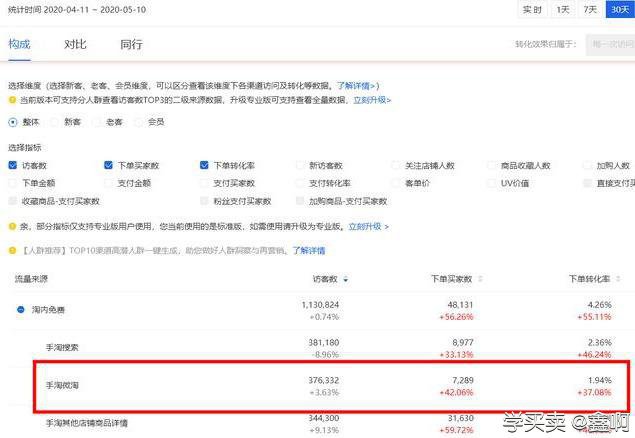Viewport: 635px width, 438px height.
Task: Switch to the 构成 tab
Action: 19,44
